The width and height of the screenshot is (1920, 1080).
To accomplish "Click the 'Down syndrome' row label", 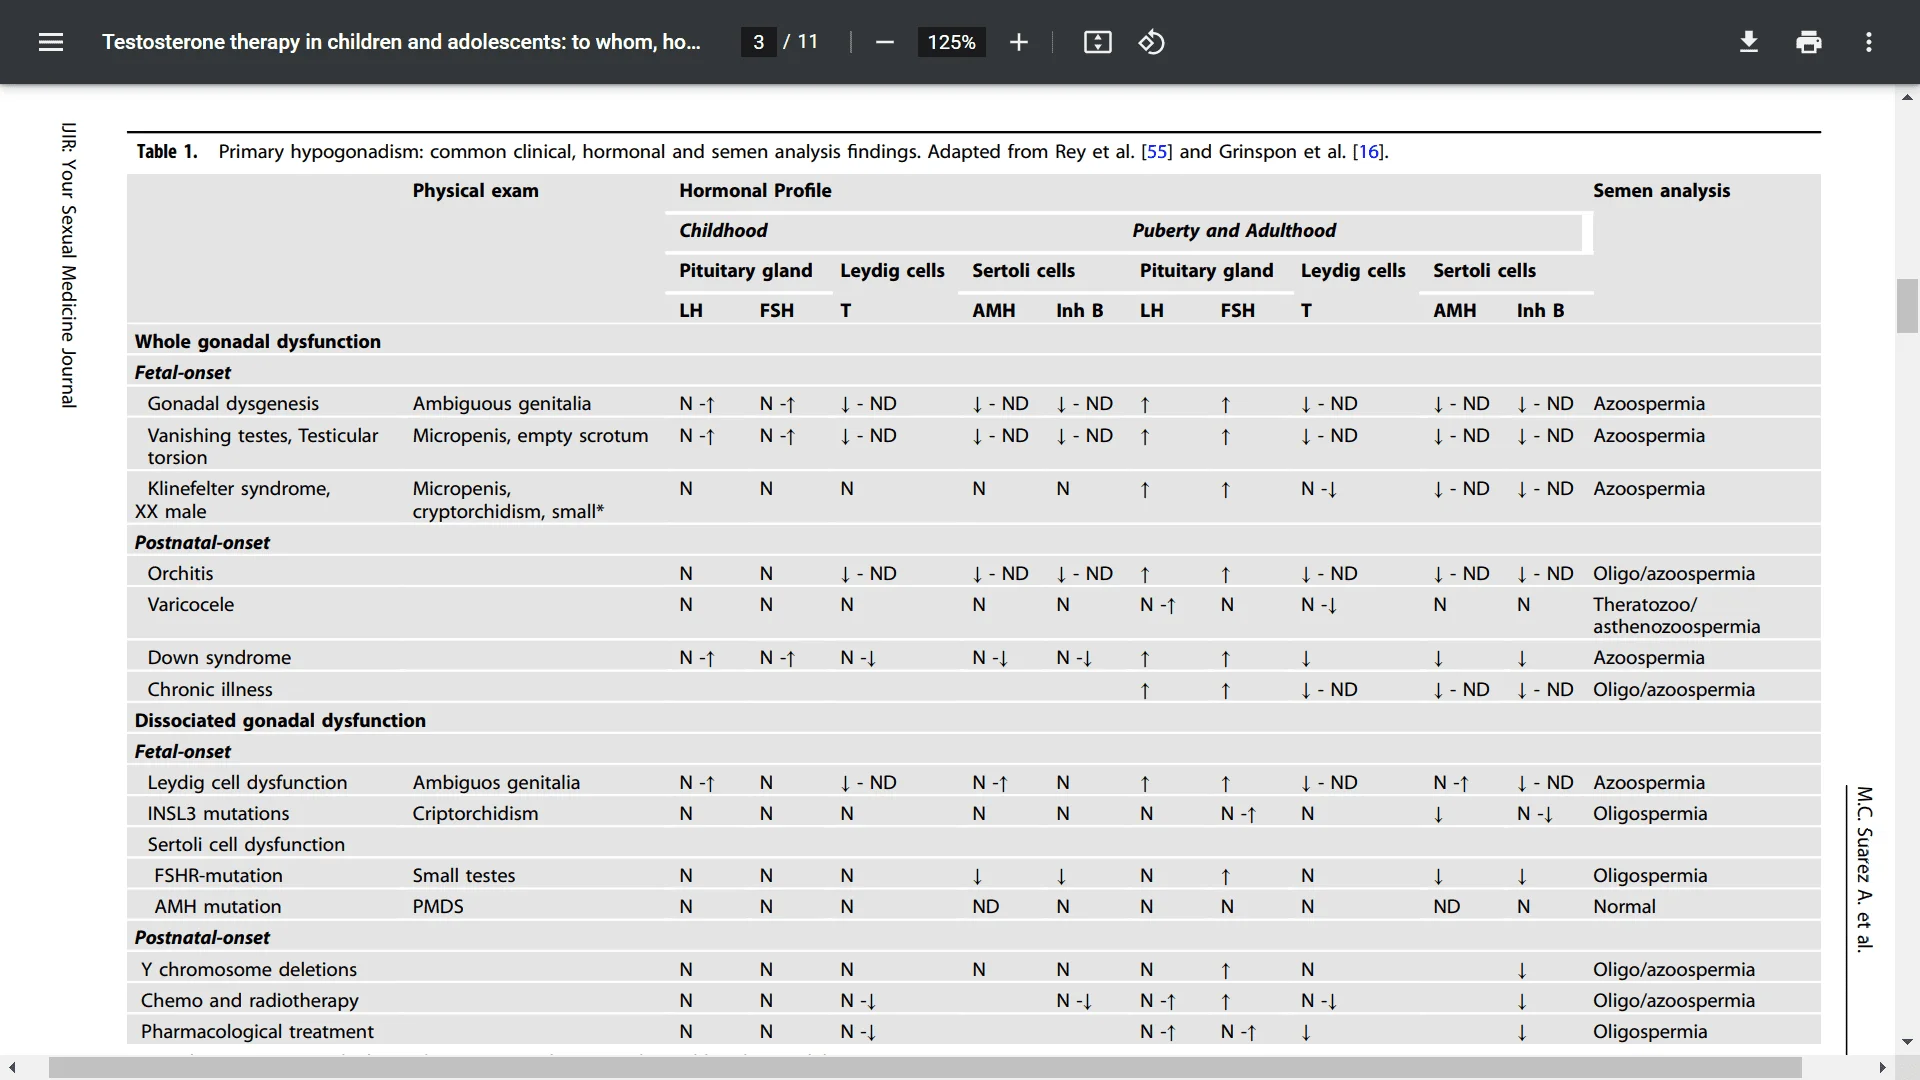I will pos(219,657).
